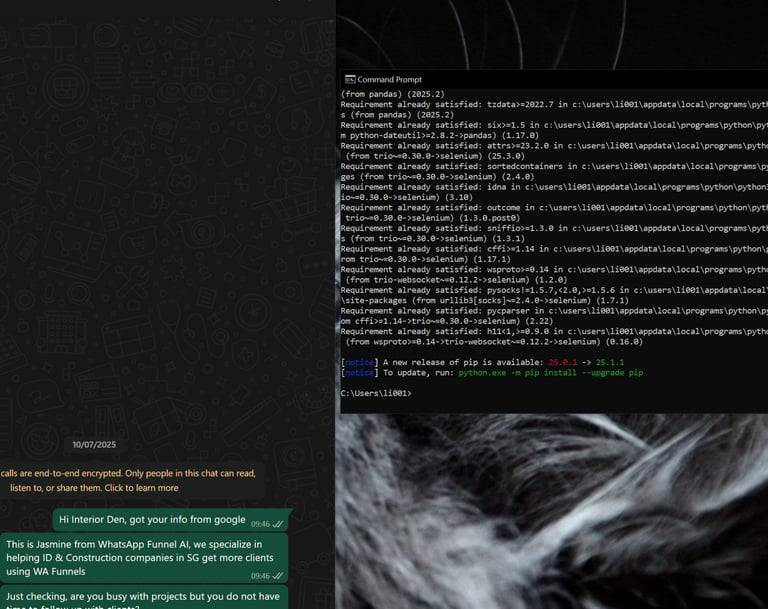Viewport: 768px width, 609px height.
Task: Click the Command Prompt window title text
Action: click(x=389, y=79)
